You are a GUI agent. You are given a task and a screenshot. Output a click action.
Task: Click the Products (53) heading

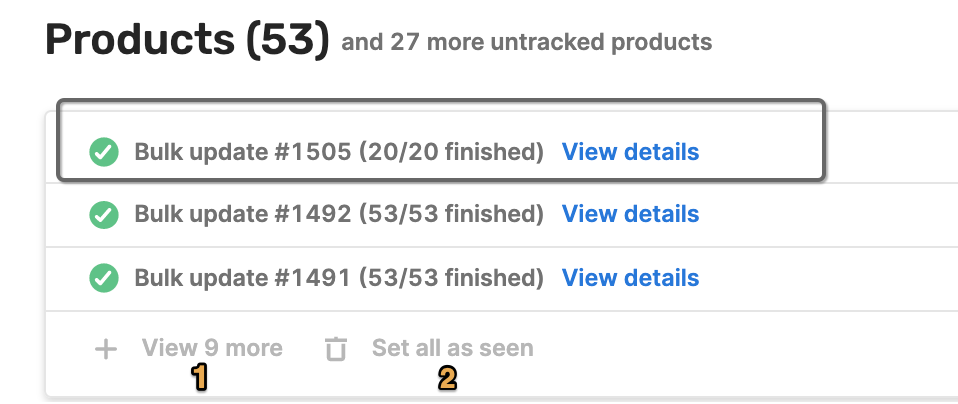pyautogui.click(x=188, y=40)
